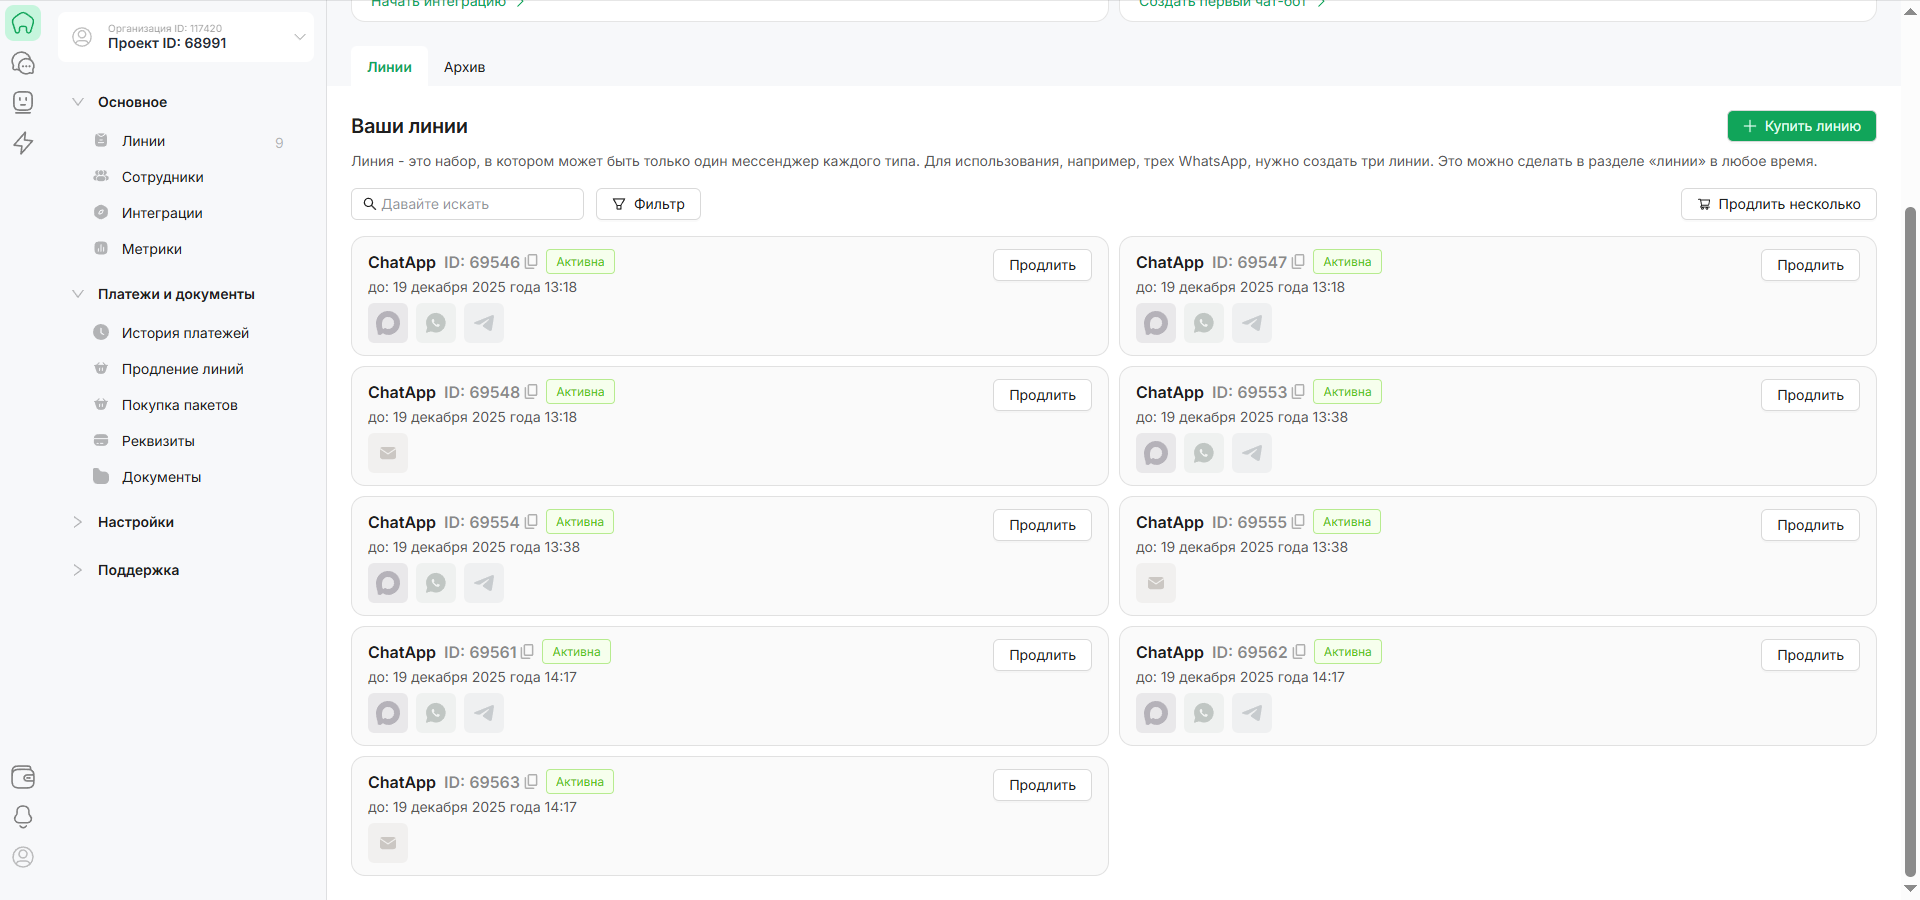Viewport: 1920px width, 900px height.
Task: Click Продлить for line 69553
Action: (1809, 395)
